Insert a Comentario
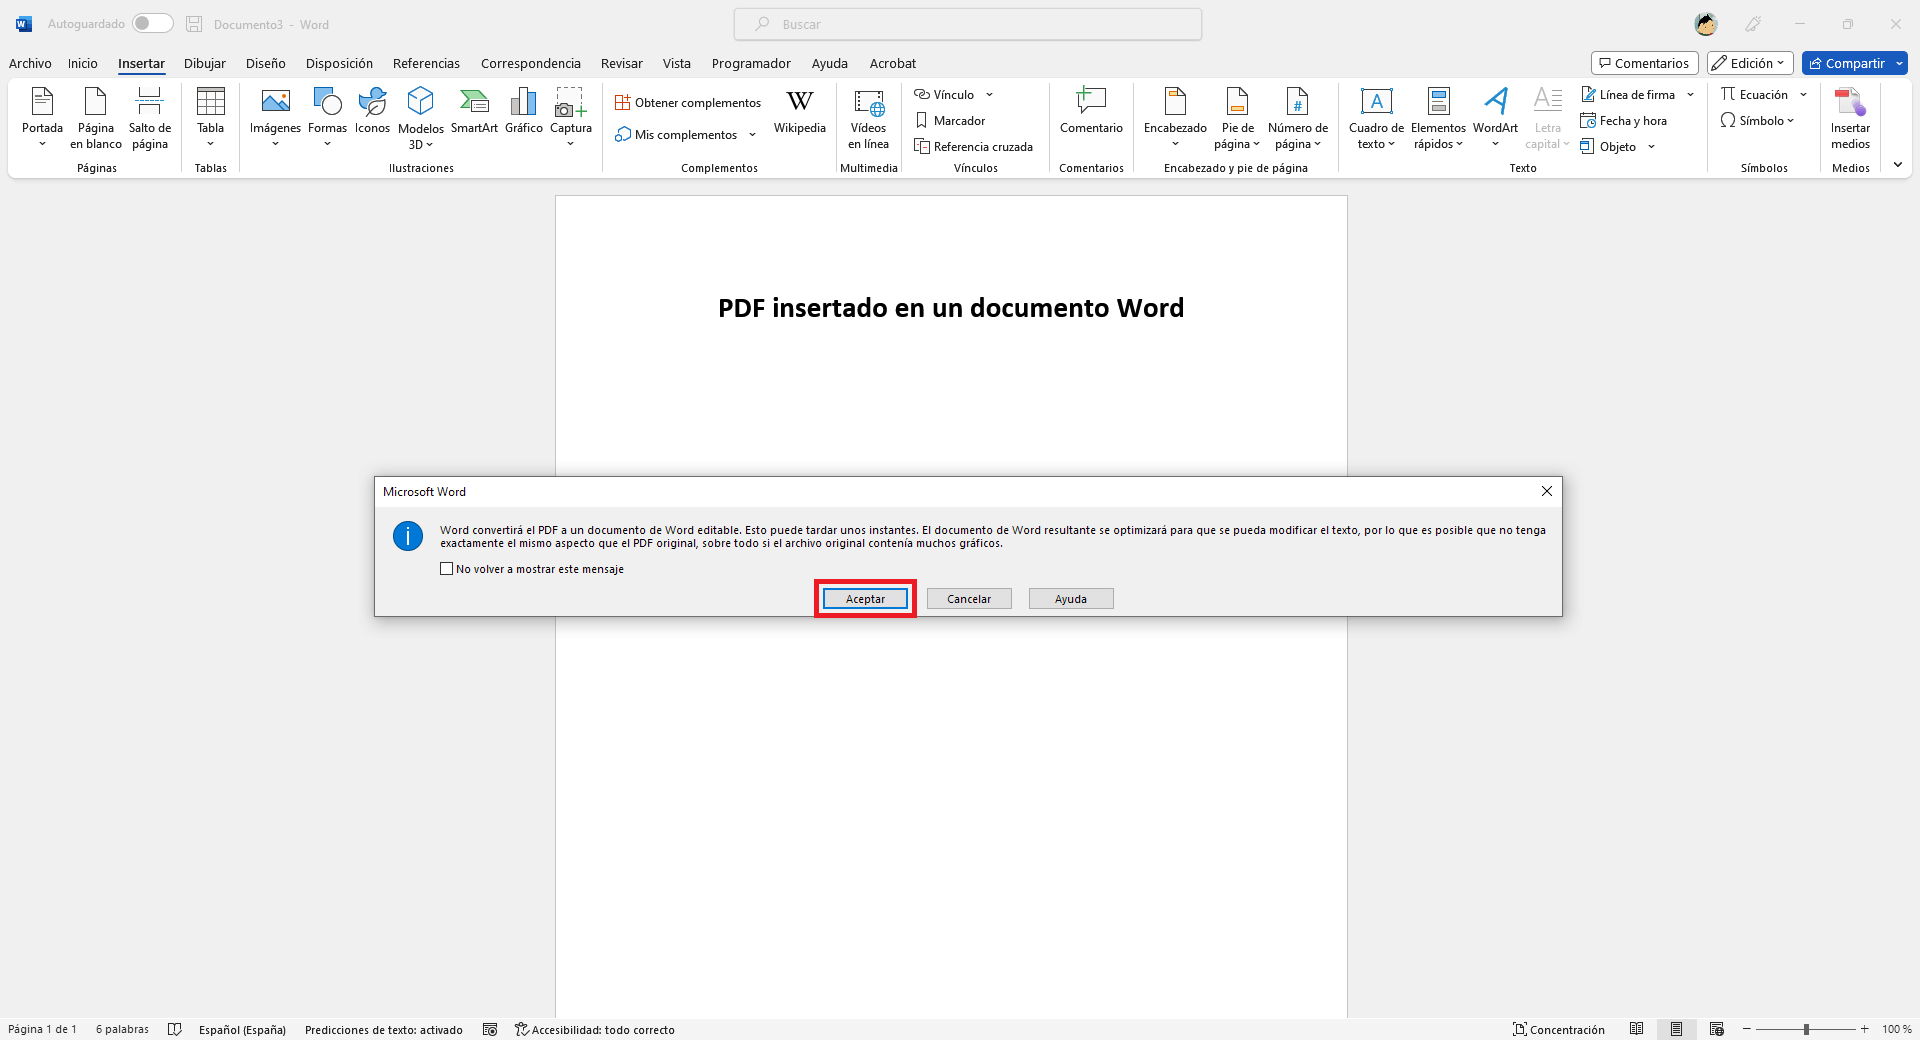1920x1040 pixels. [1091, 112]
